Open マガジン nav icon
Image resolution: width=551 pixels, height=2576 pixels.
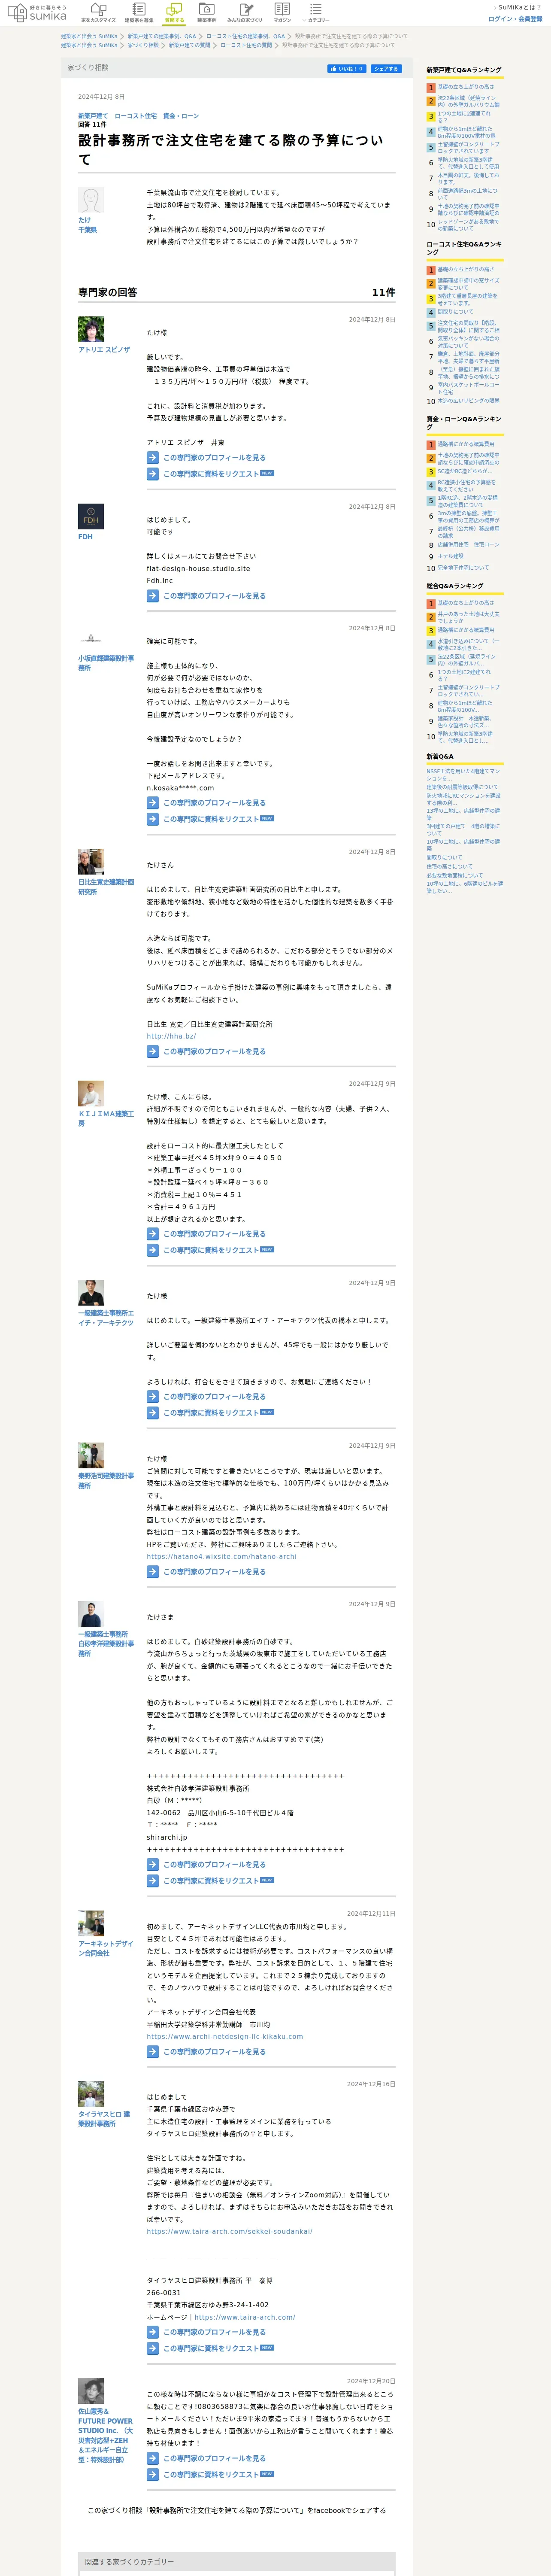click(x=282, y=13)
